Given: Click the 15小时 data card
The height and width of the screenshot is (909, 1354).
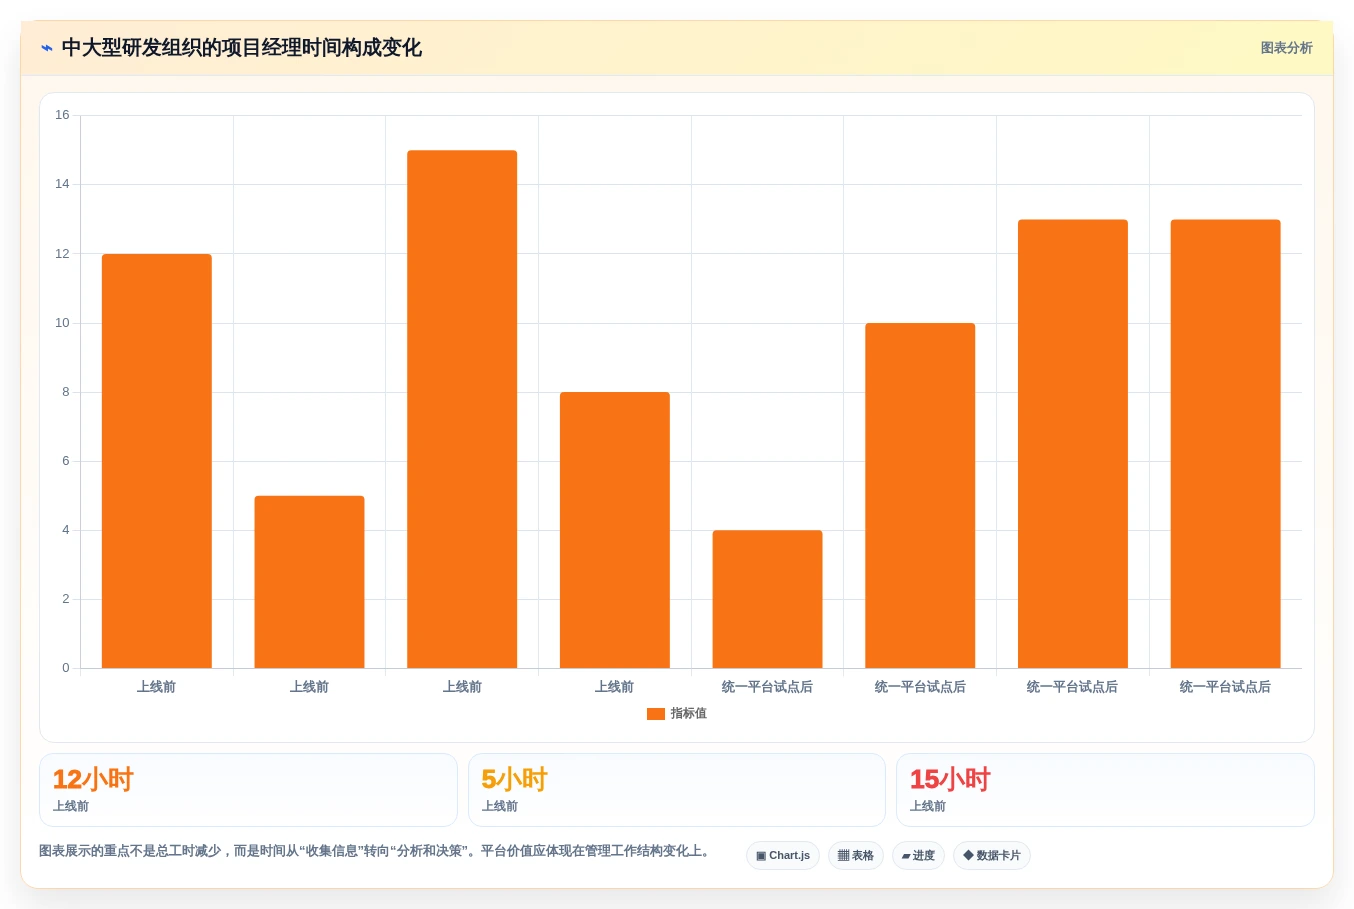Looking at the screenshot, I should pos(1105,790).
